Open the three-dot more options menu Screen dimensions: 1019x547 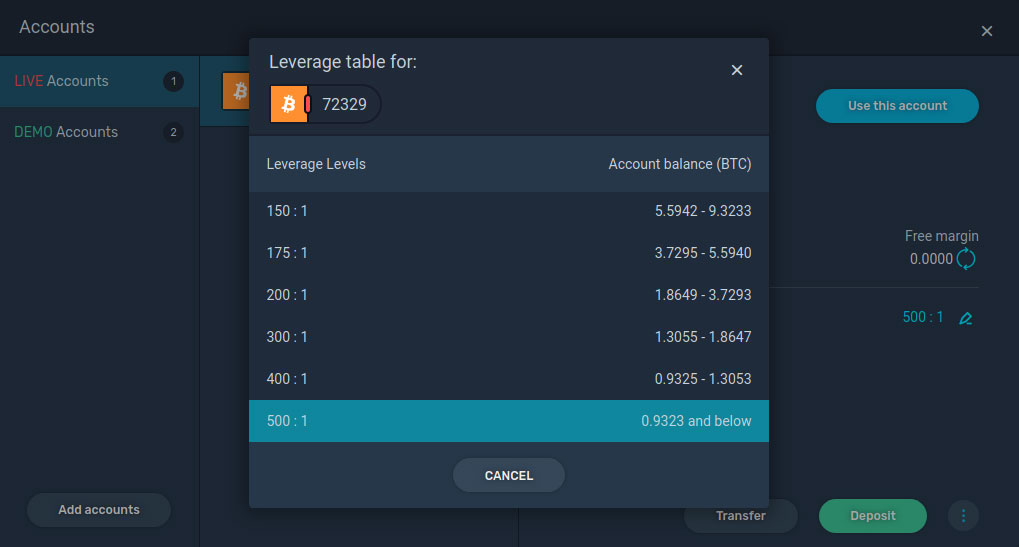[x=963, y=516]
